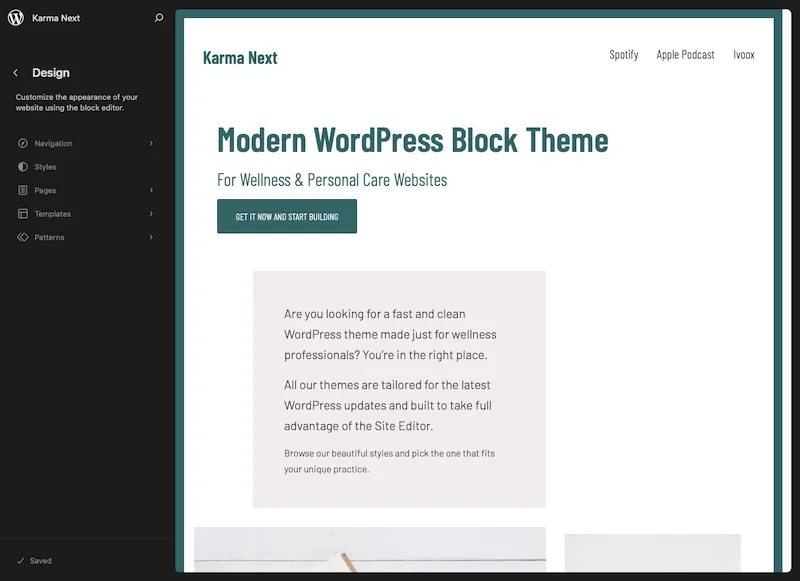Expand the Navigation chevron

click(x=151, y=143)
